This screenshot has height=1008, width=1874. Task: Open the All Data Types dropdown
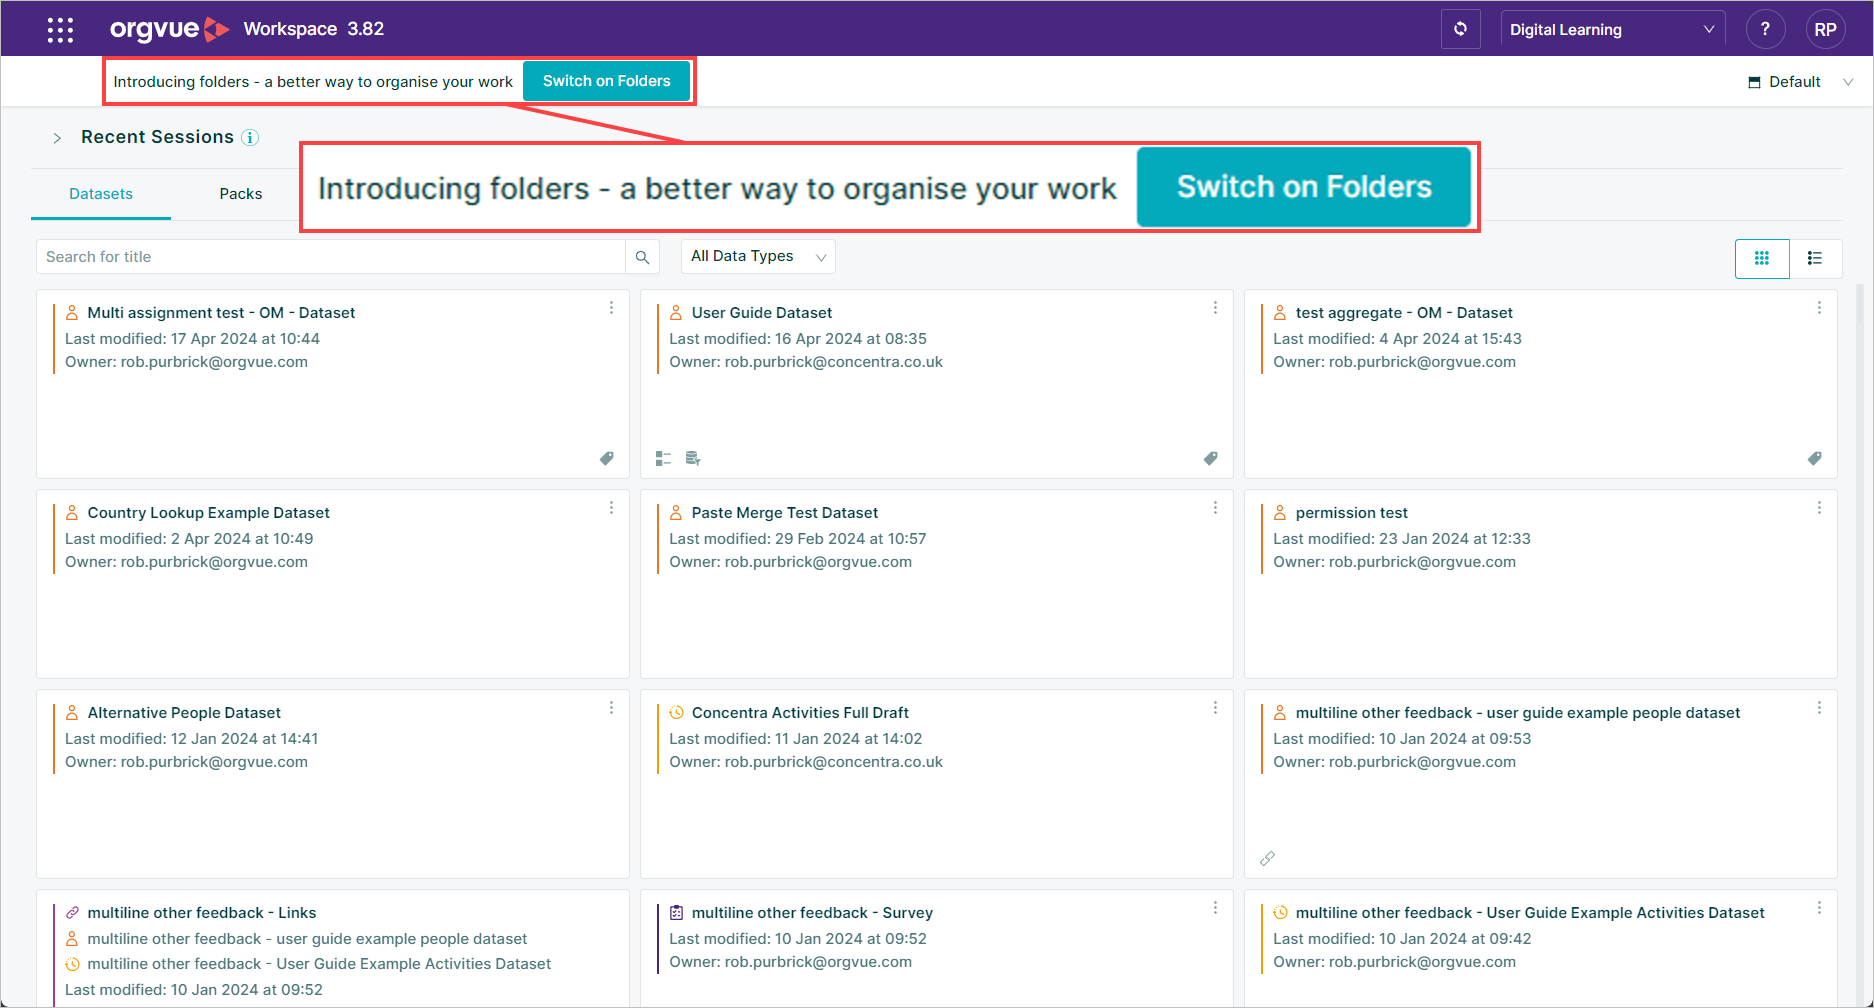758,256
